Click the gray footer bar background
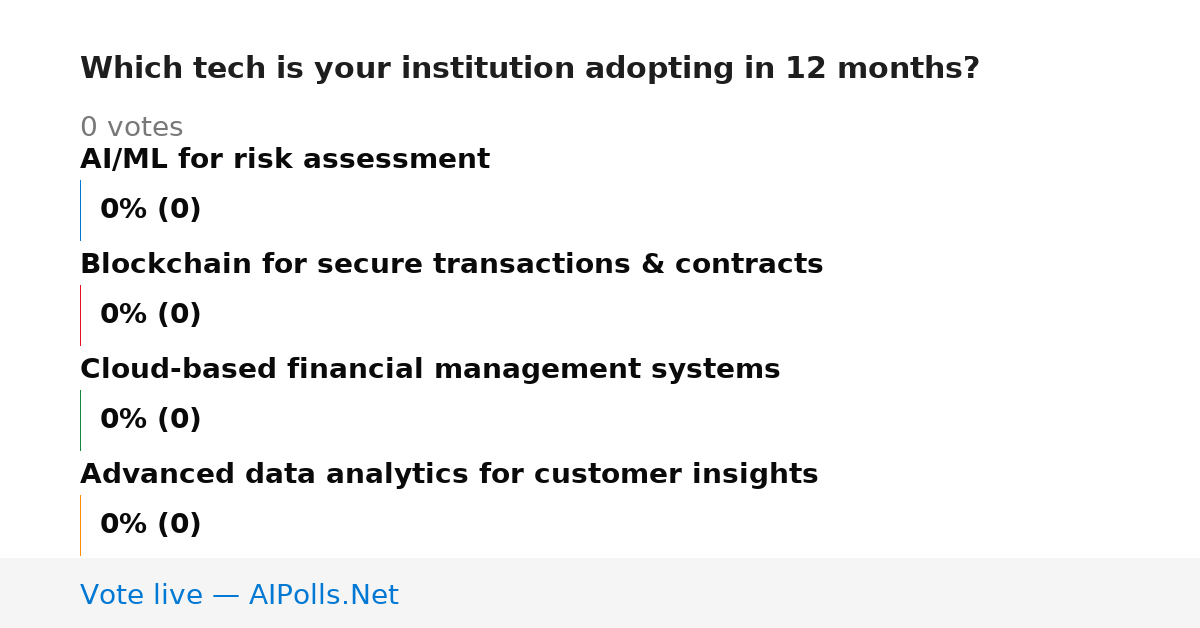The height and width of the screenshot is (628, 1200). (x=800, y=593)
